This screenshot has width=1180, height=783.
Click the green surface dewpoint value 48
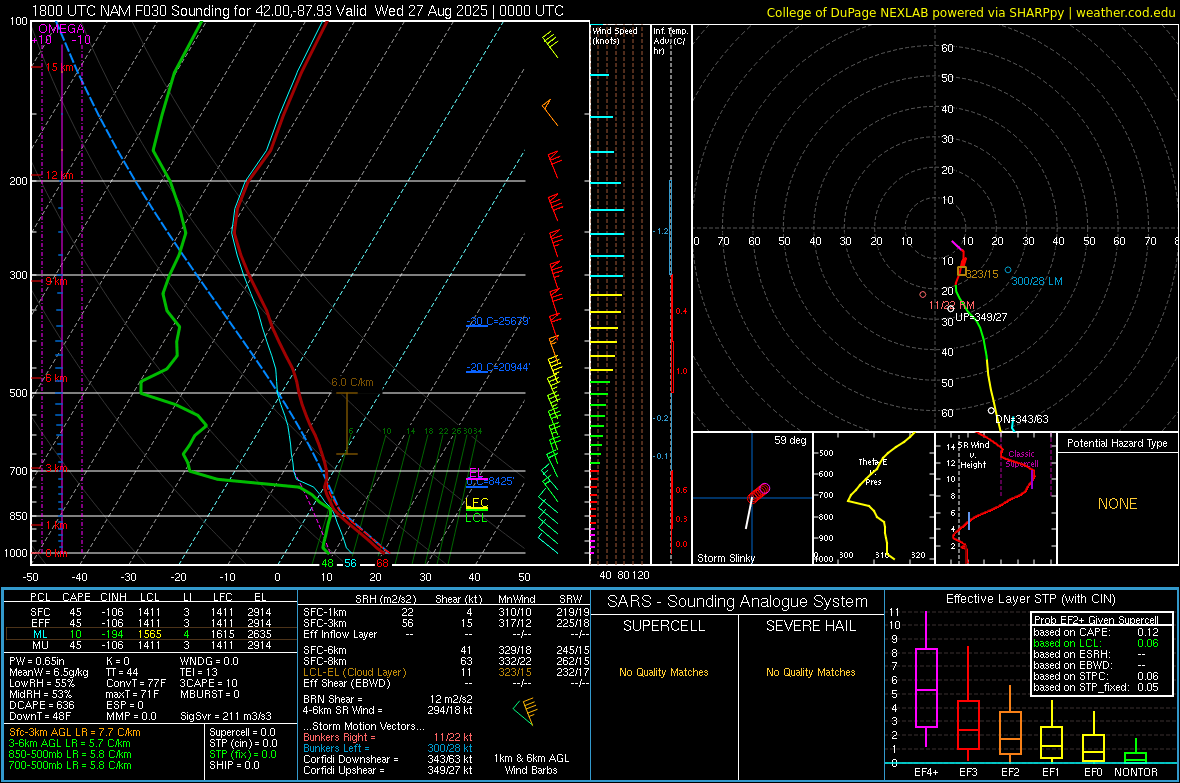click(327, 563)
